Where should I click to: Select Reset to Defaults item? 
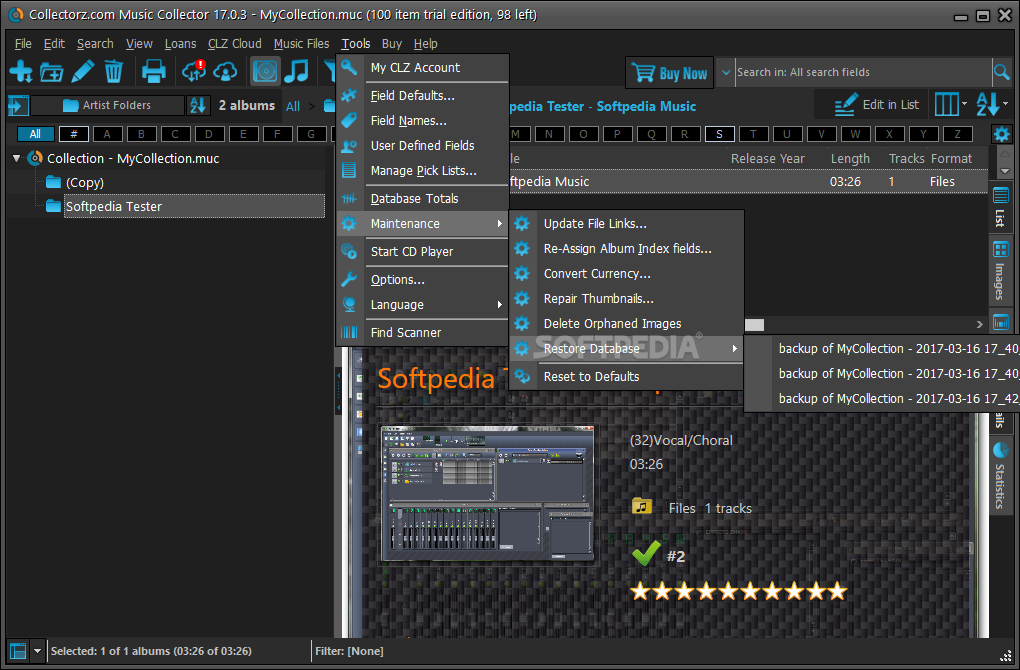coord(626,377)
